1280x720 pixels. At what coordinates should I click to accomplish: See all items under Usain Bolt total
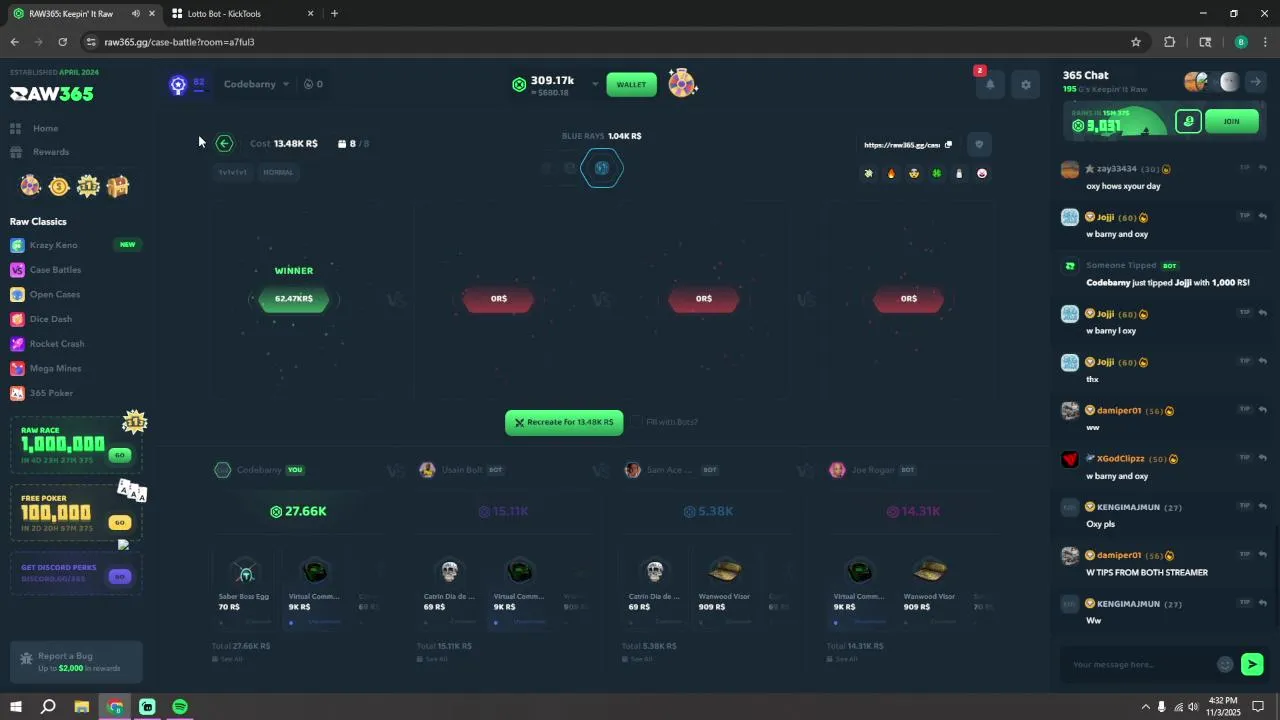pyautogui.click(x=432, y=659)
